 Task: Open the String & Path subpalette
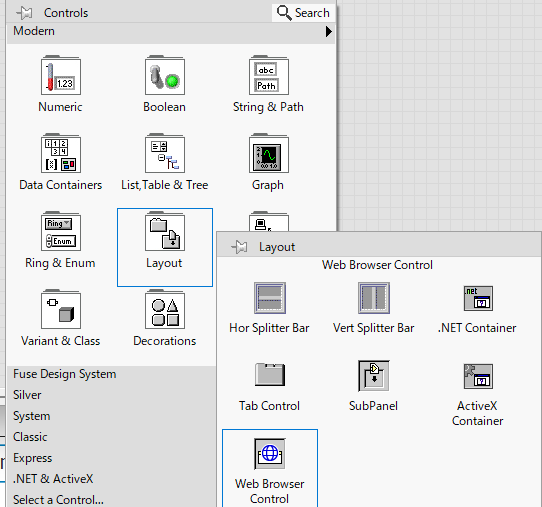point(269,75)
